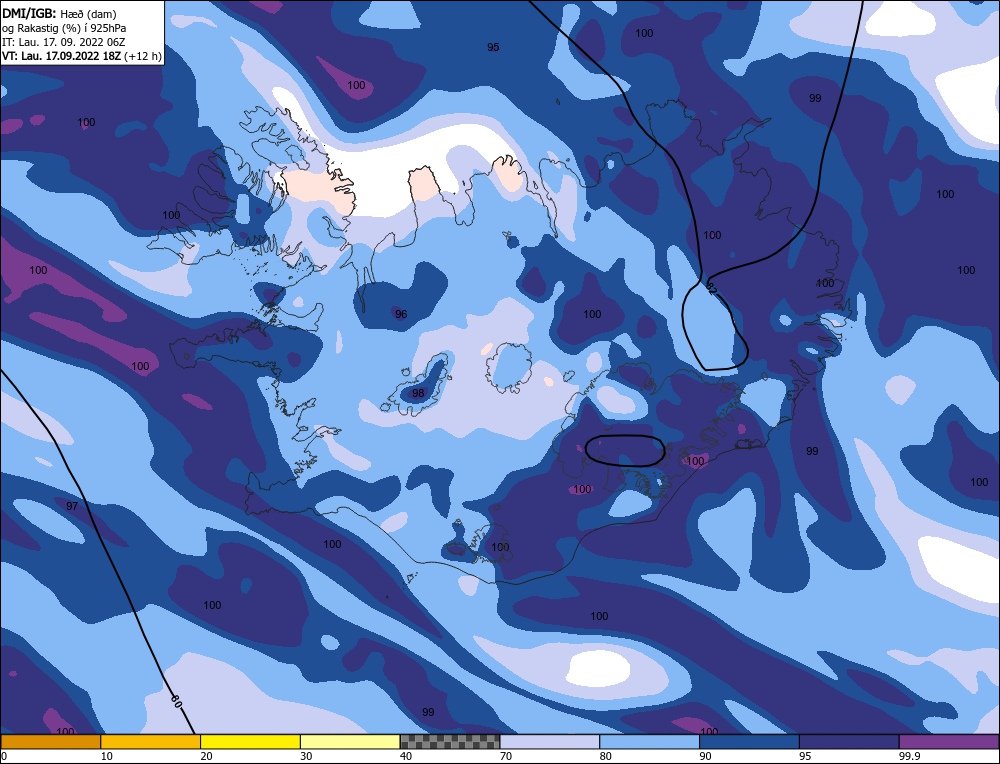Click the '98' humidity value on the map
This screenshot has height=764, width=1000.
pos(418,393)
